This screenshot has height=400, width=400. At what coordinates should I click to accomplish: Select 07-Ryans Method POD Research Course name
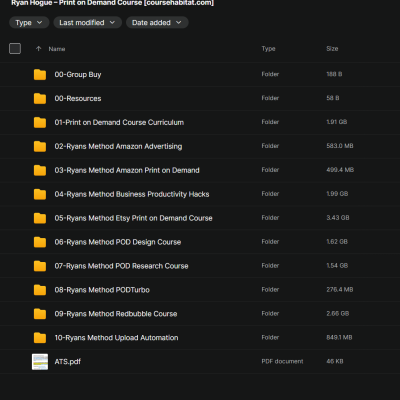click(122, 266)
